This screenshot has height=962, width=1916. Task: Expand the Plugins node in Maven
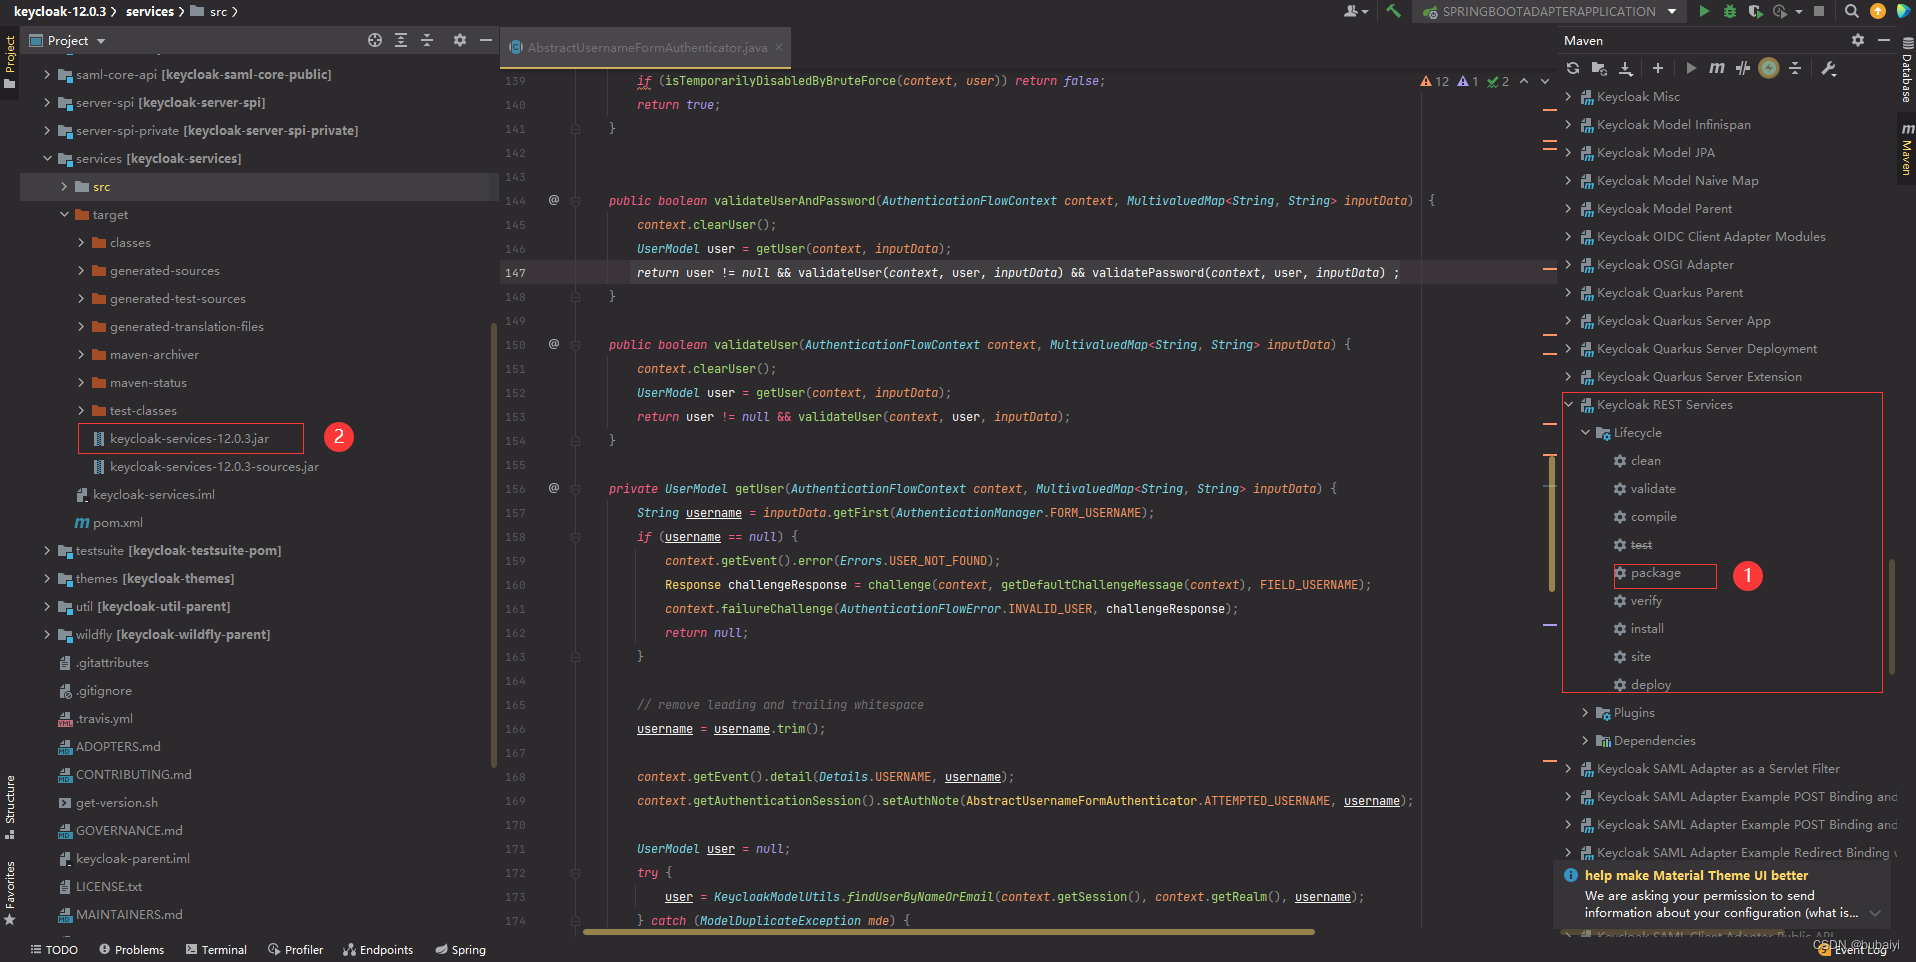[x=1585, y=712]
